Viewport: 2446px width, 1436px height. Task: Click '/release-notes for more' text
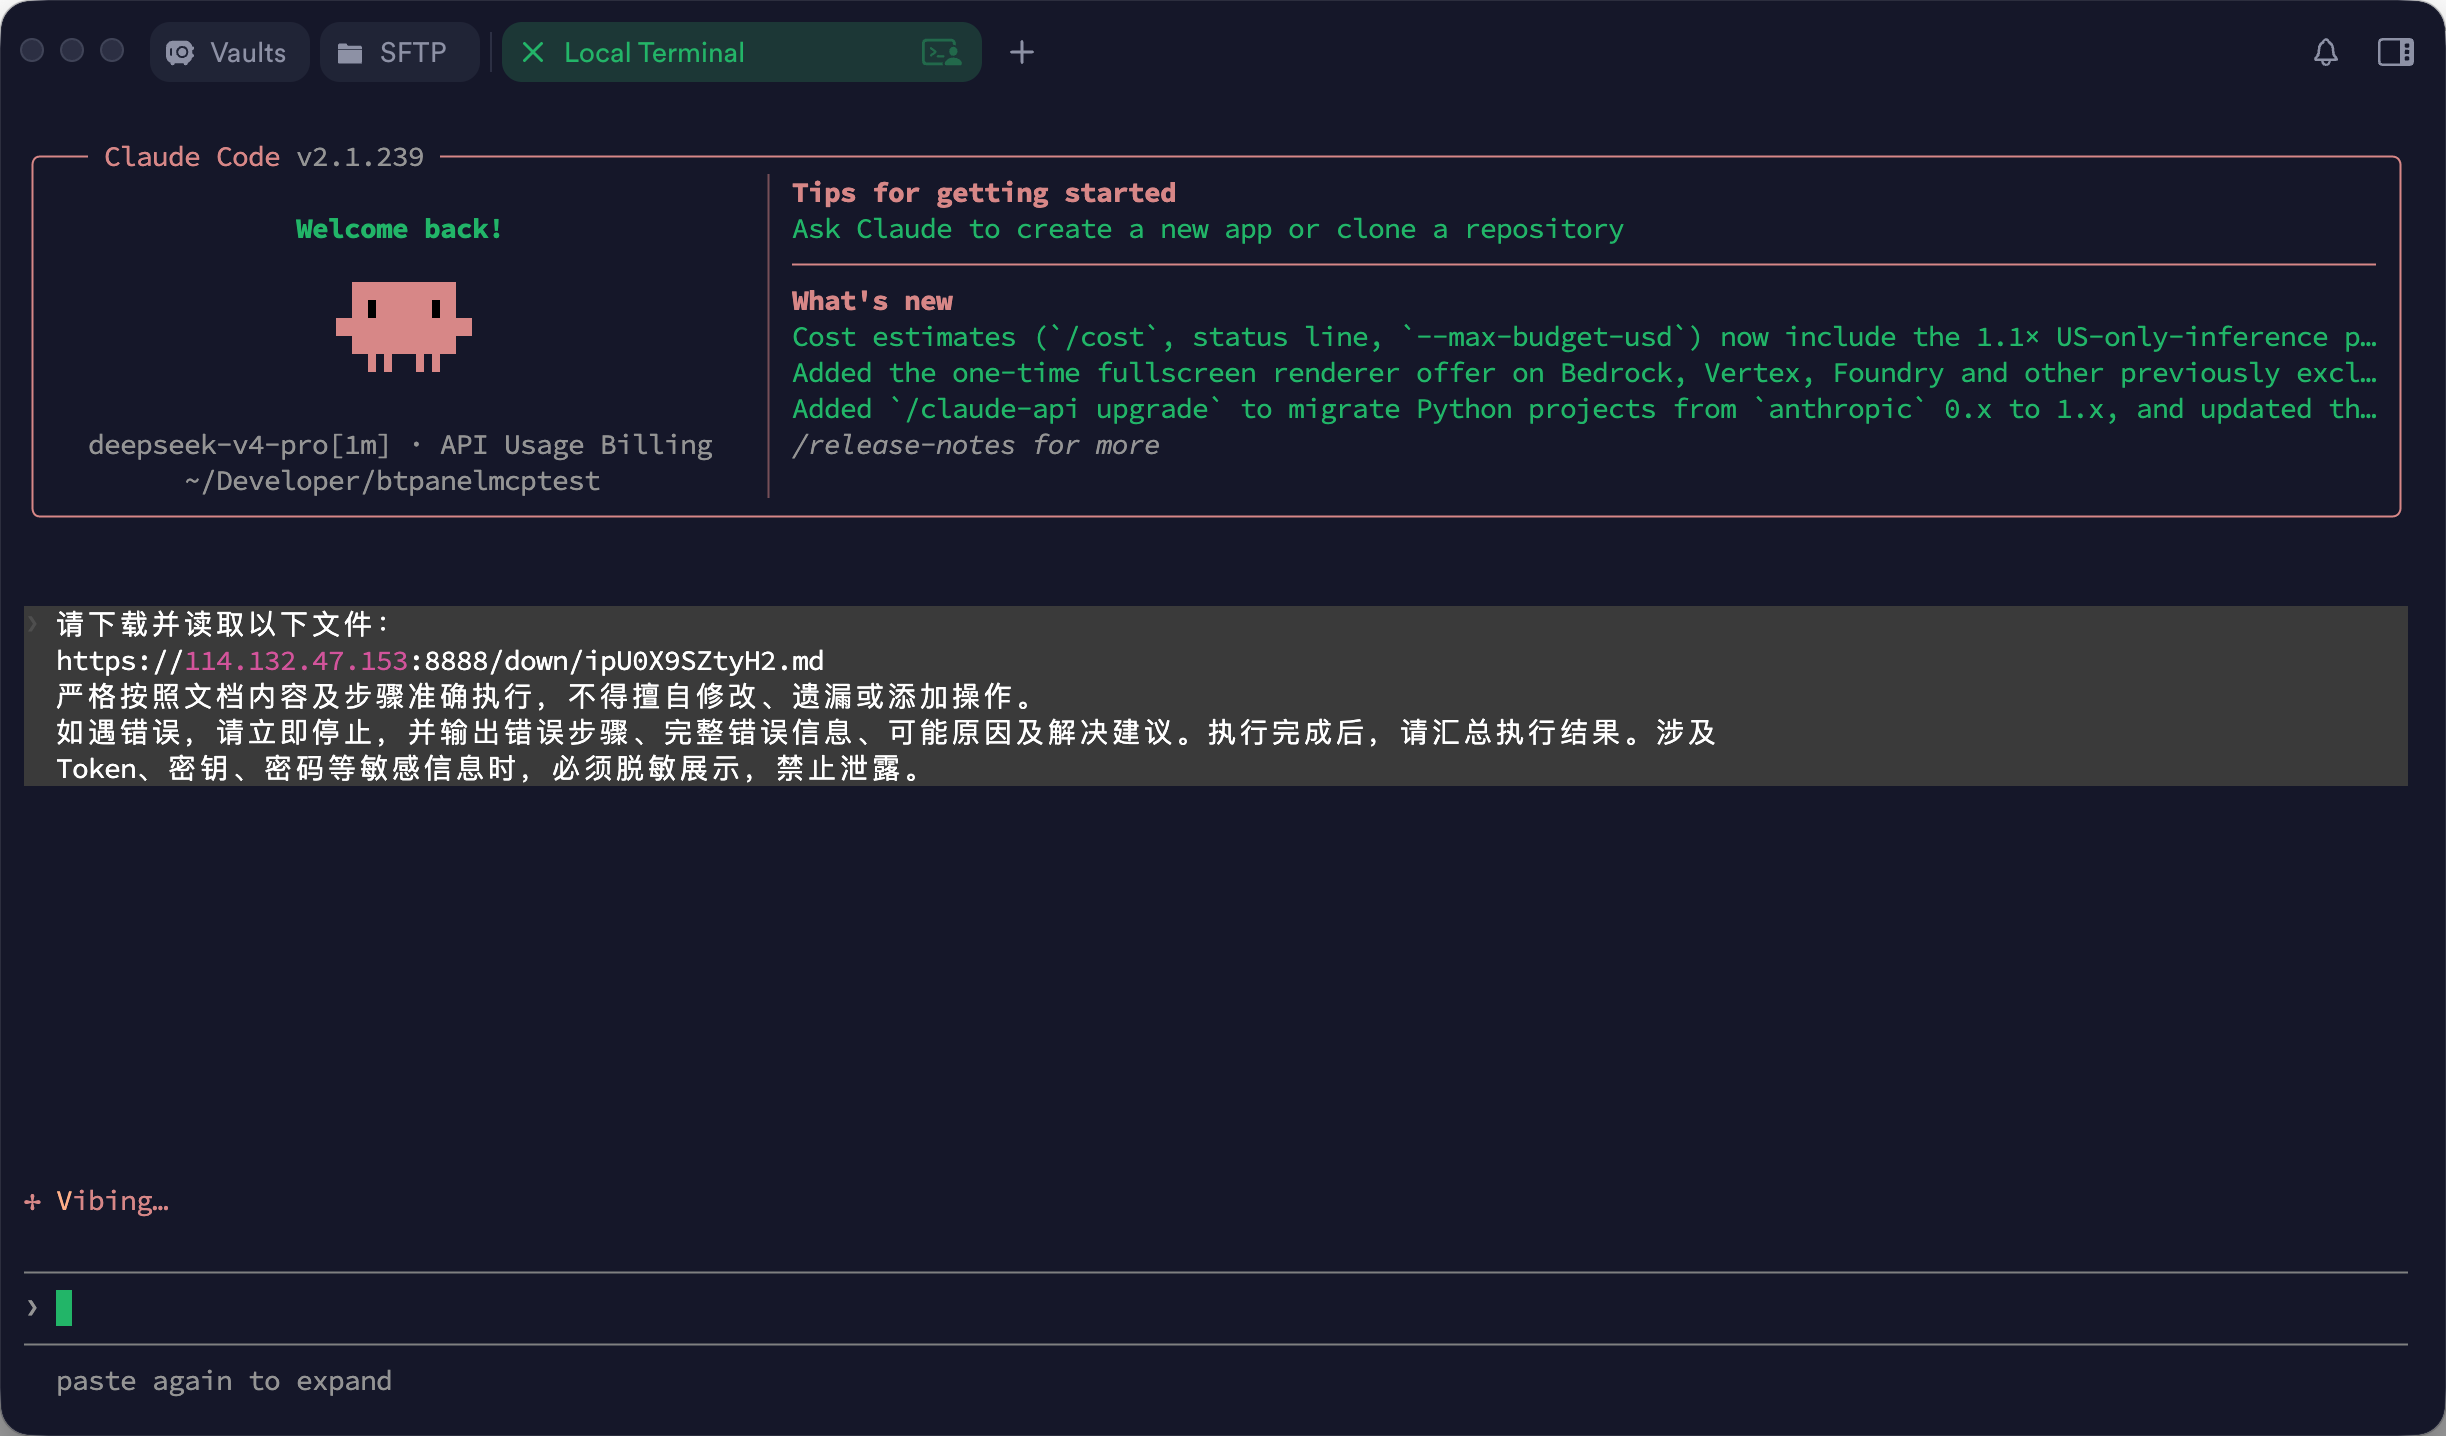[x=976, y=445]
